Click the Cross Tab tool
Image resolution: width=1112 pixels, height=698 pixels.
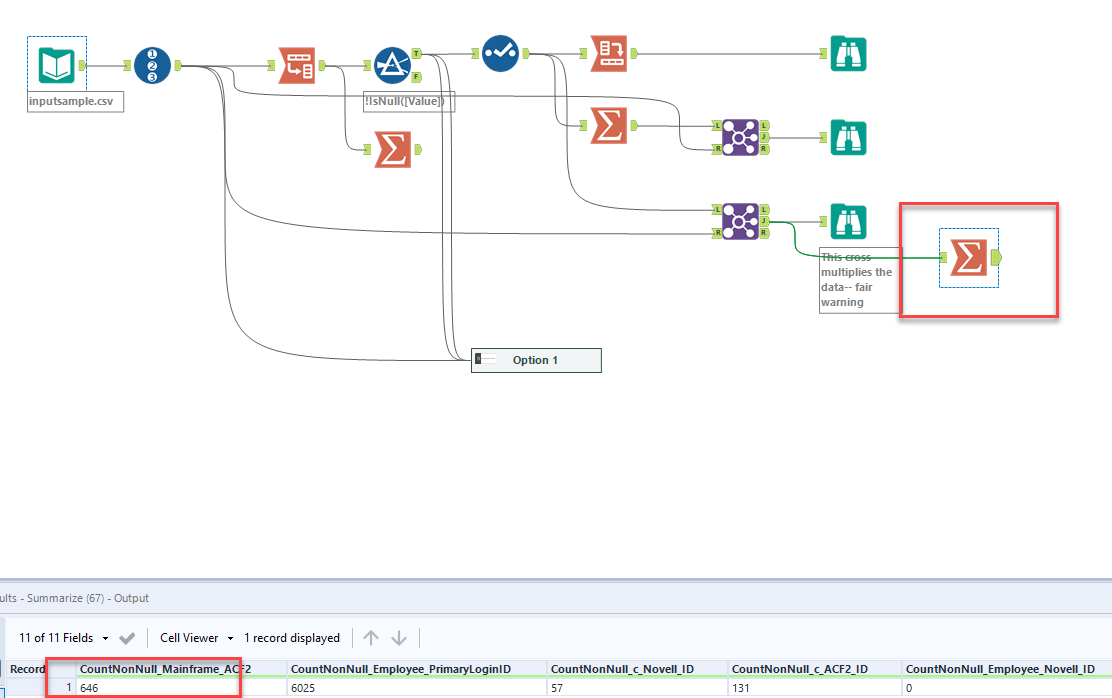coord(298,63)
